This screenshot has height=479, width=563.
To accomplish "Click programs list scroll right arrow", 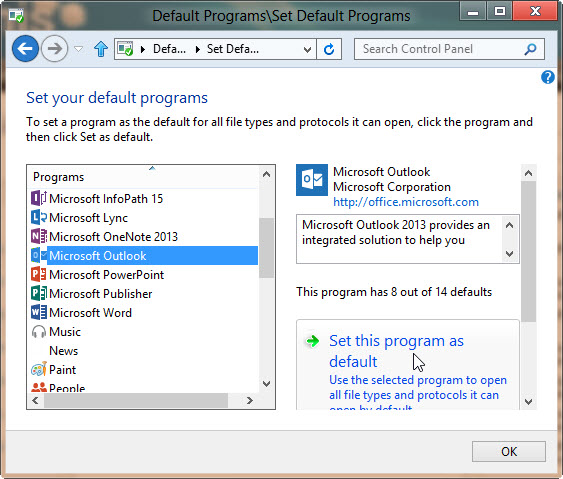I will [250, 400].
